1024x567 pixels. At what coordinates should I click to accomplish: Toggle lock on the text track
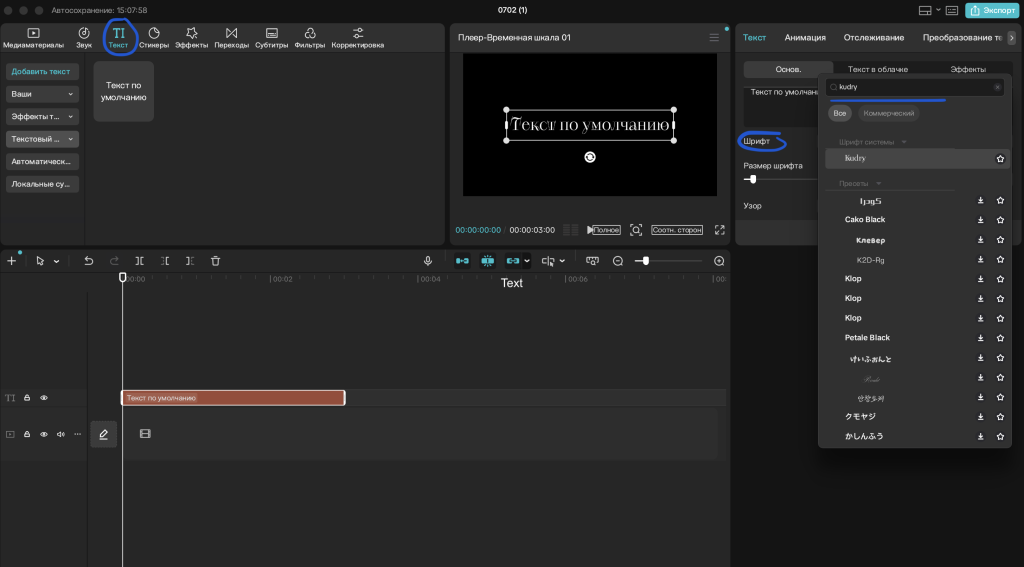(27, 398)
